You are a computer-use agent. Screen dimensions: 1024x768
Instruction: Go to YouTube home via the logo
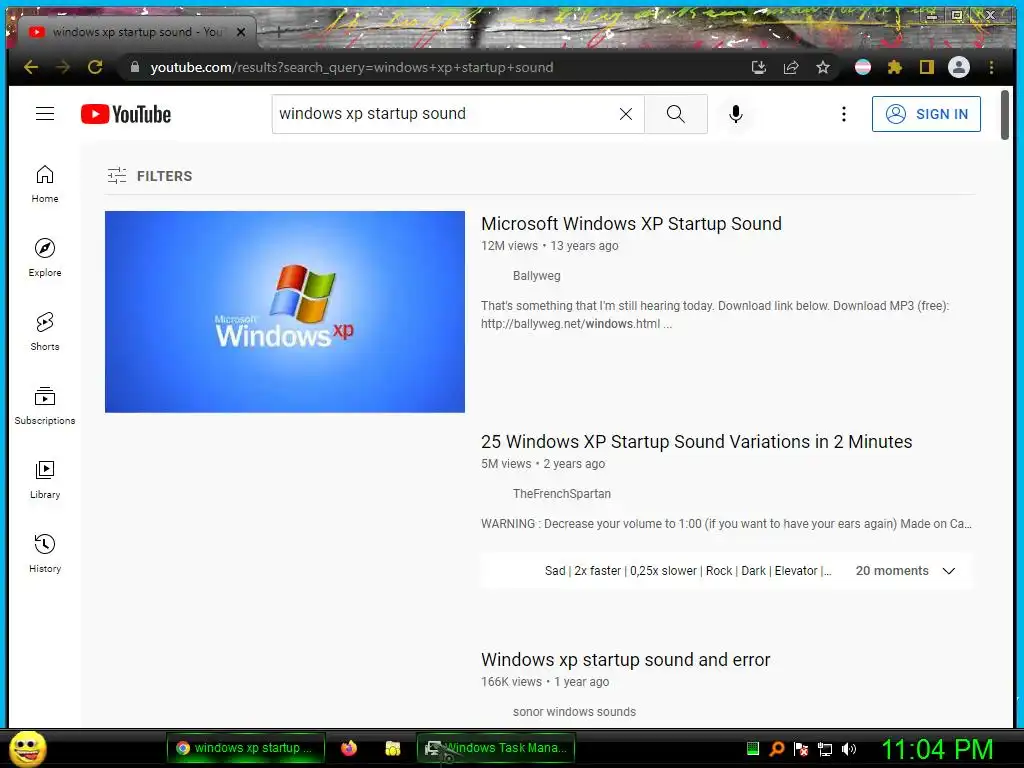[x=126, y=114]
